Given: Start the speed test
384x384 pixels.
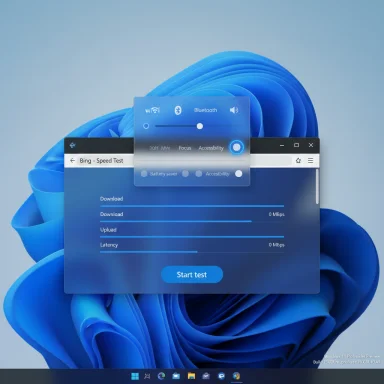Looking at the screenshot, I should pyautogui.click(x=192, y=275).
